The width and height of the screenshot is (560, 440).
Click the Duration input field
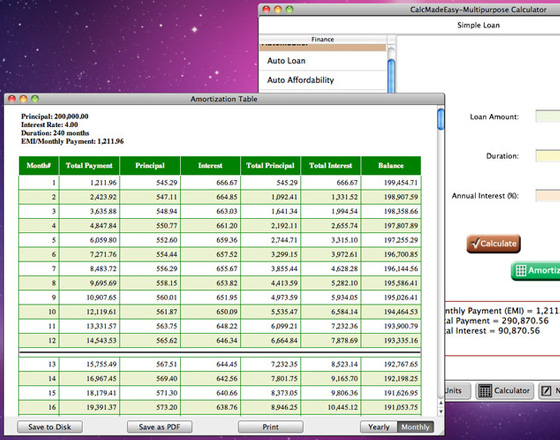pyautogui.click(x=548, y=156)
